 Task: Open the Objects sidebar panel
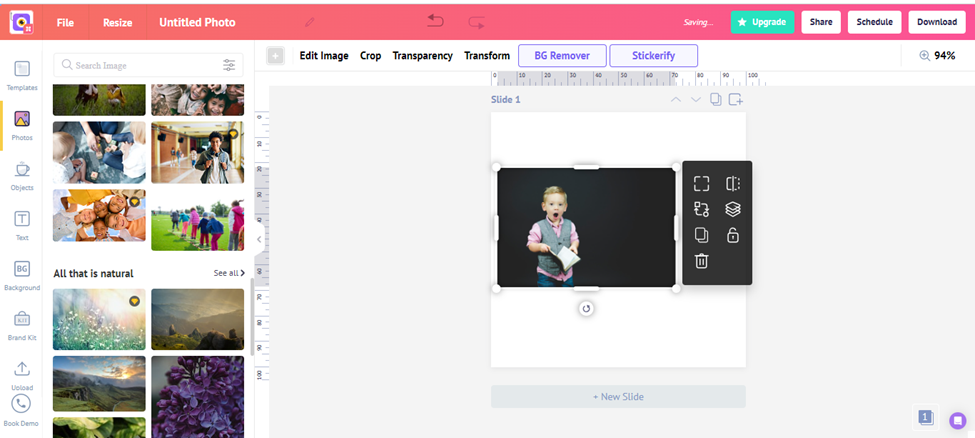22,176
